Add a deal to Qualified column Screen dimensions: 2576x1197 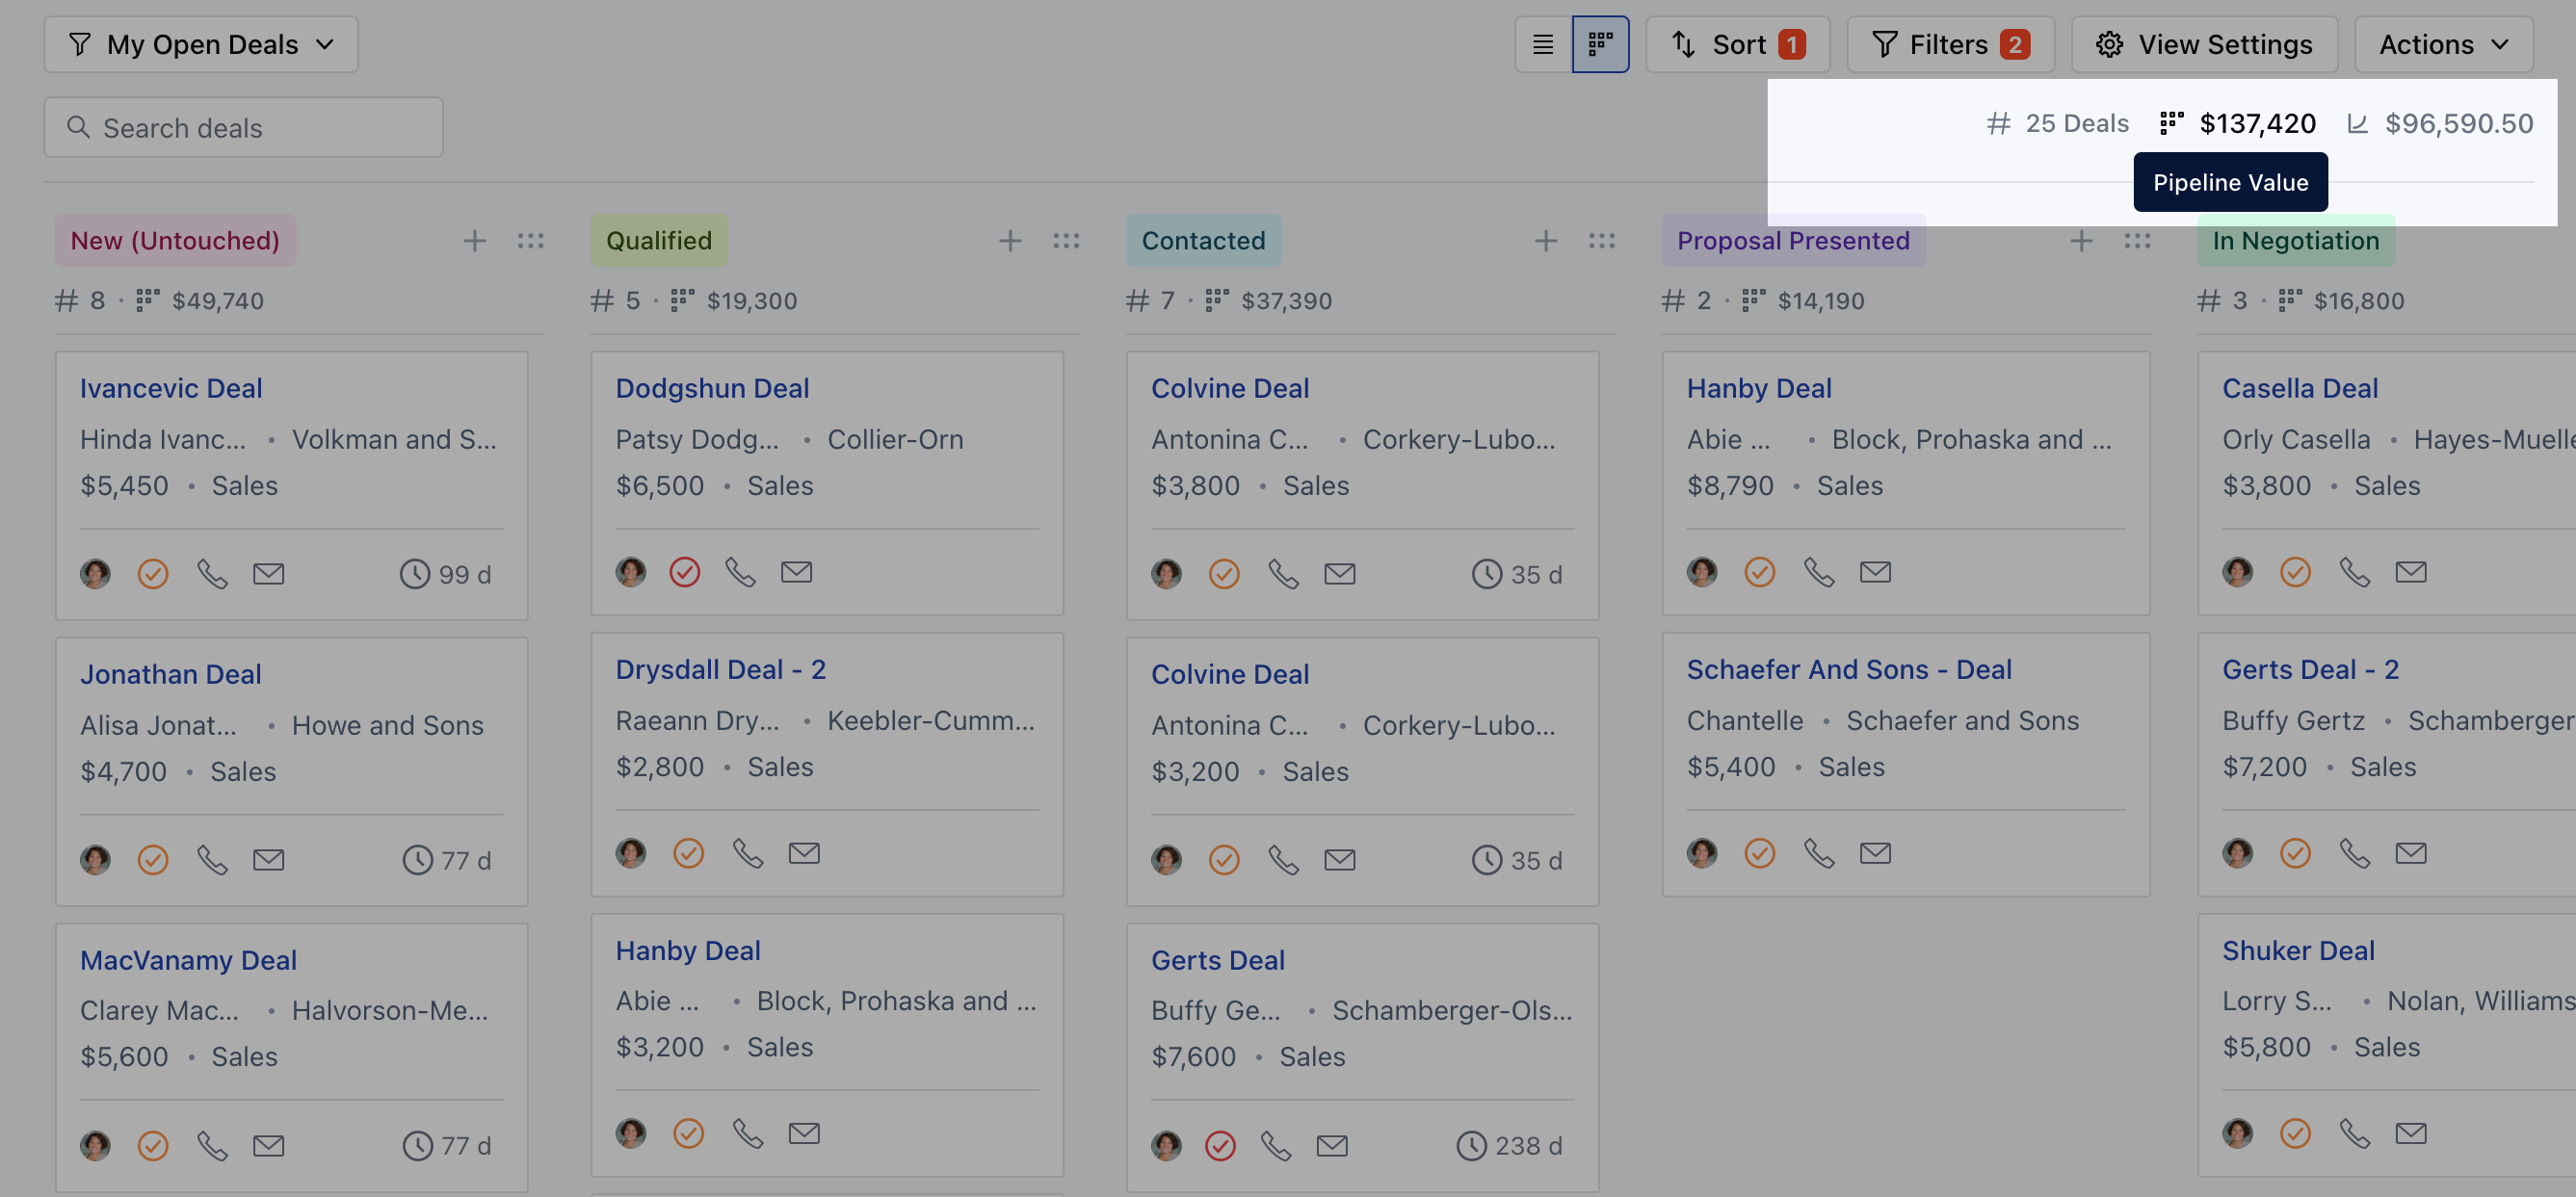(x=1010, y=241)
